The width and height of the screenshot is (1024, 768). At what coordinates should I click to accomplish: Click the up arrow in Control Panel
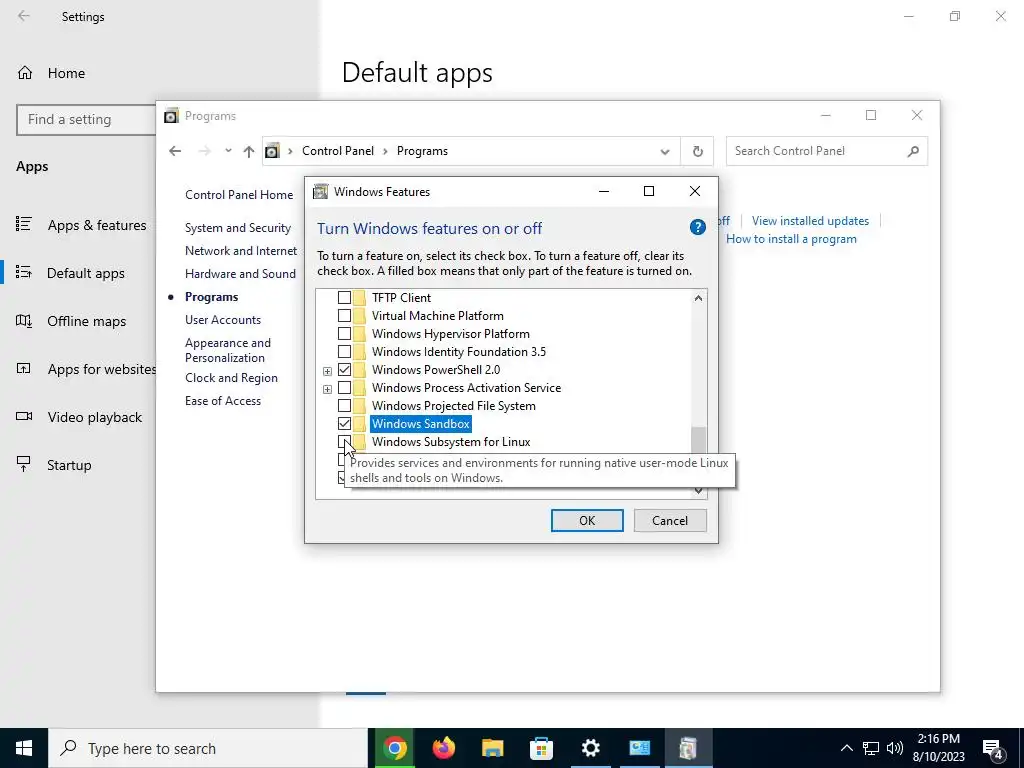(248, 152)
